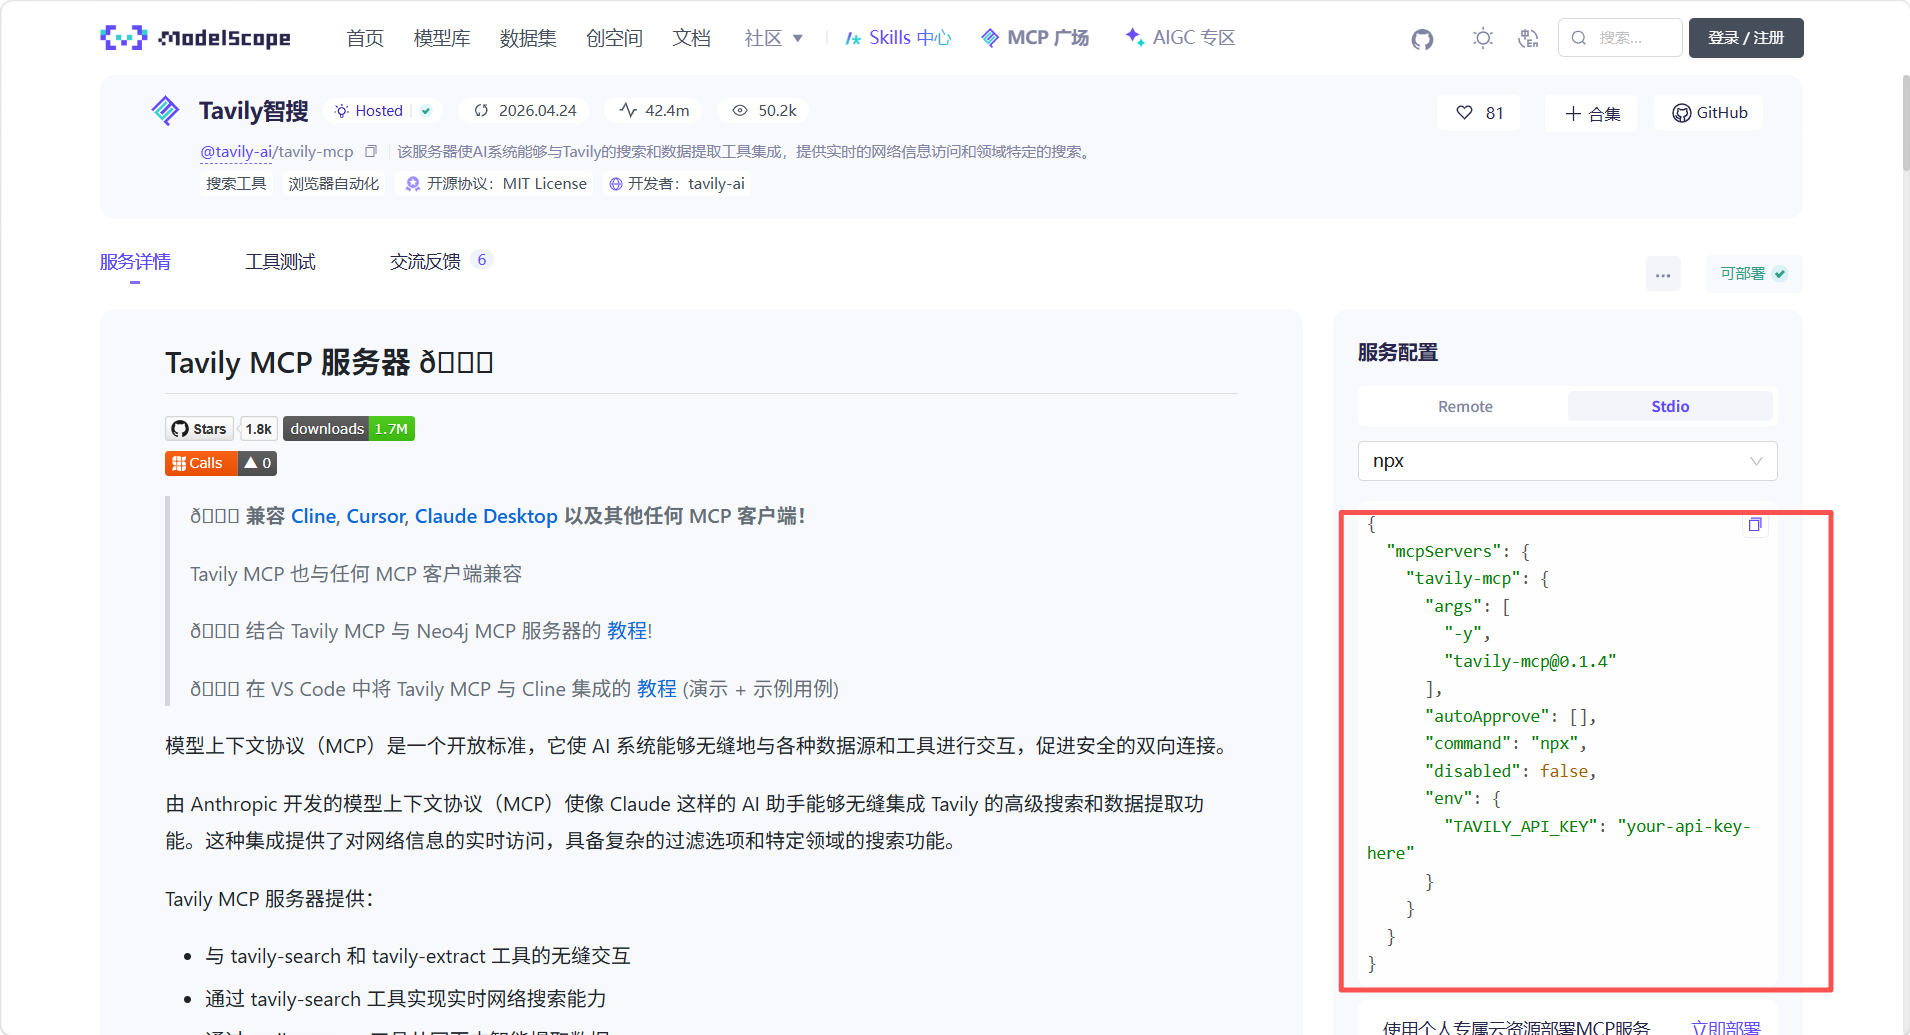
Task: Click the 服务配置 heading
Action: [1398, 352]
